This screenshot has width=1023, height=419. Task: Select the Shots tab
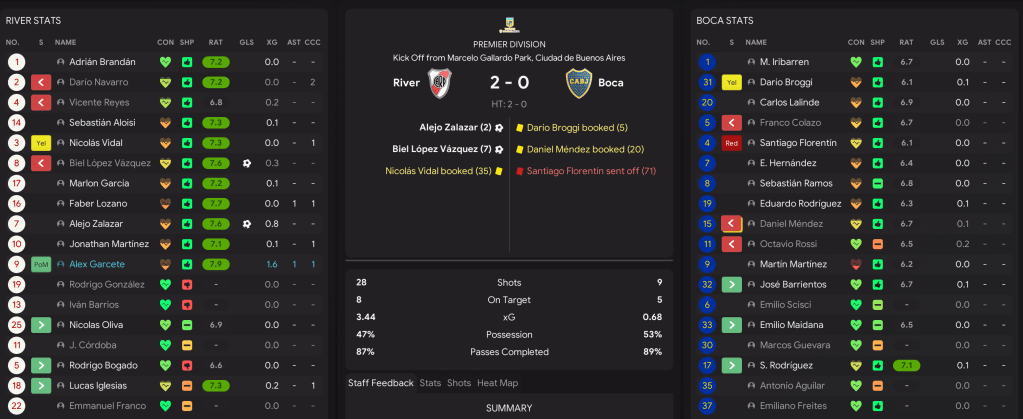[x=459, y=383]
